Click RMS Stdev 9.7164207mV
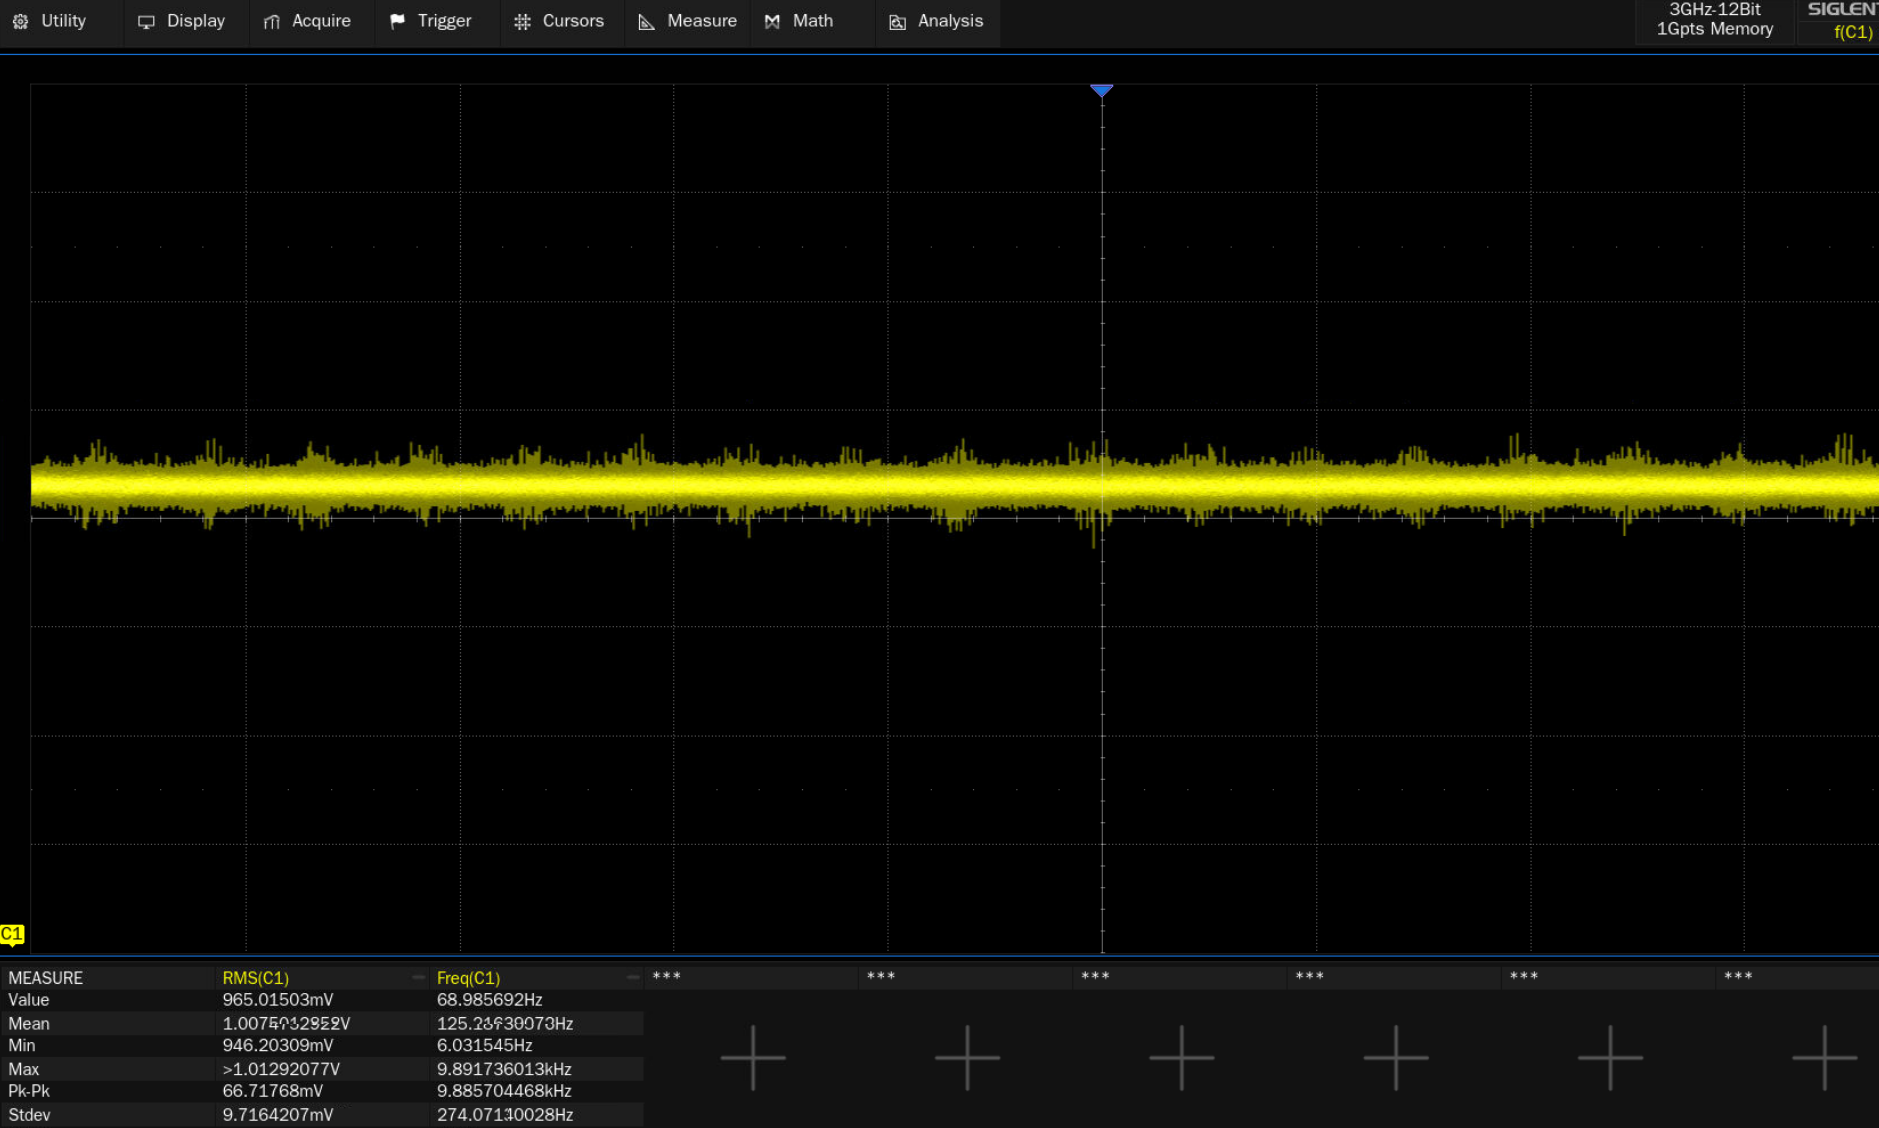1879x1128 pixels. click(x=278, y=1114)
